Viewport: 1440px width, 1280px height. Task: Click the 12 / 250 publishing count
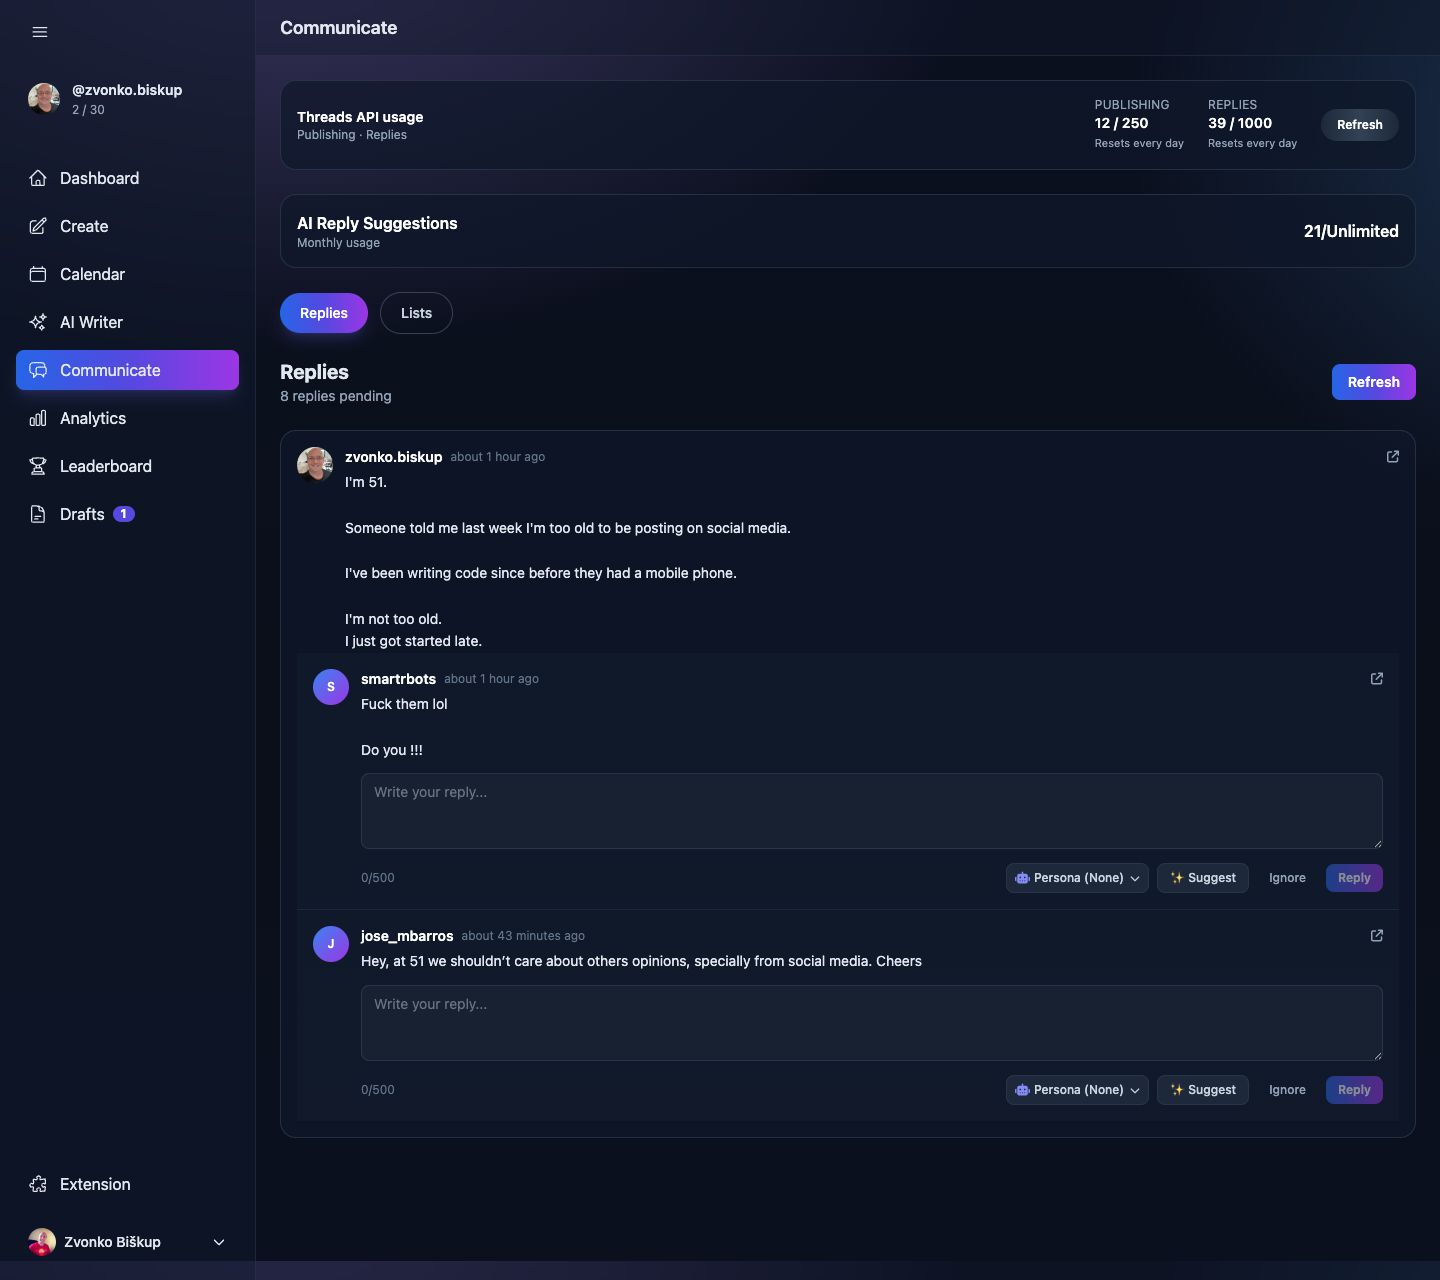click(x=1121, y=123)
